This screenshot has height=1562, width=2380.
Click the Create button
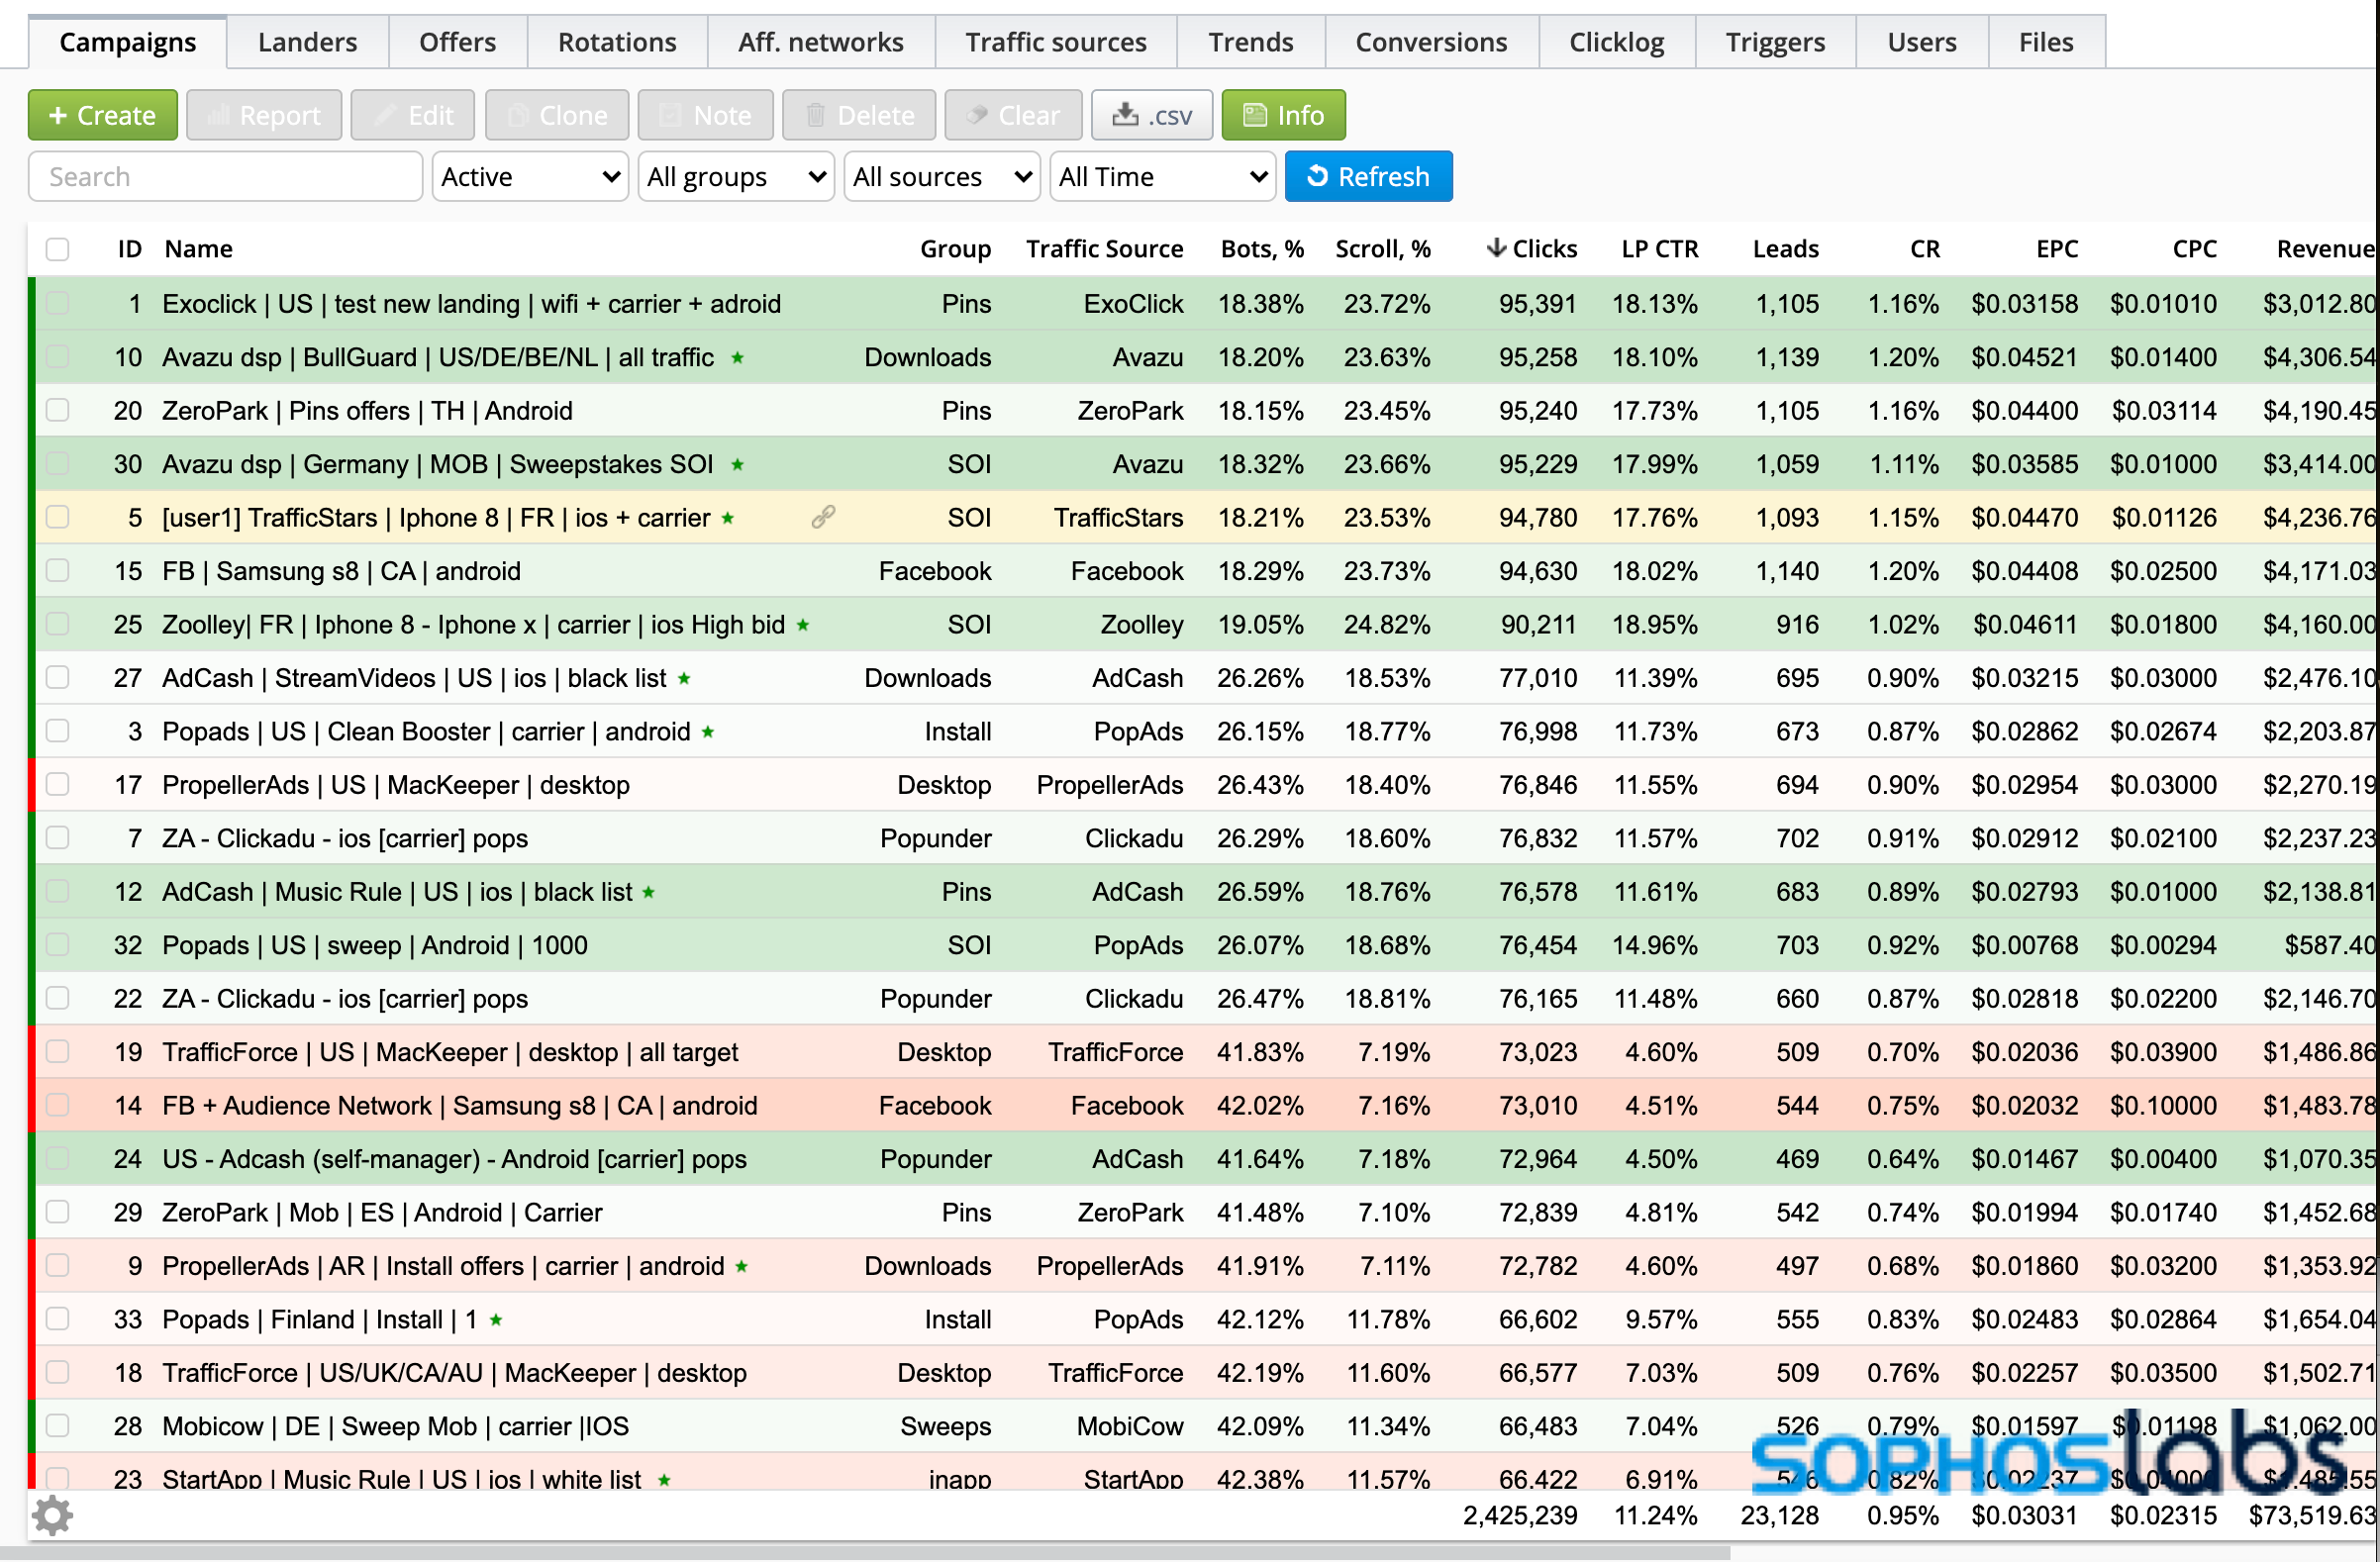coord(102,114)
